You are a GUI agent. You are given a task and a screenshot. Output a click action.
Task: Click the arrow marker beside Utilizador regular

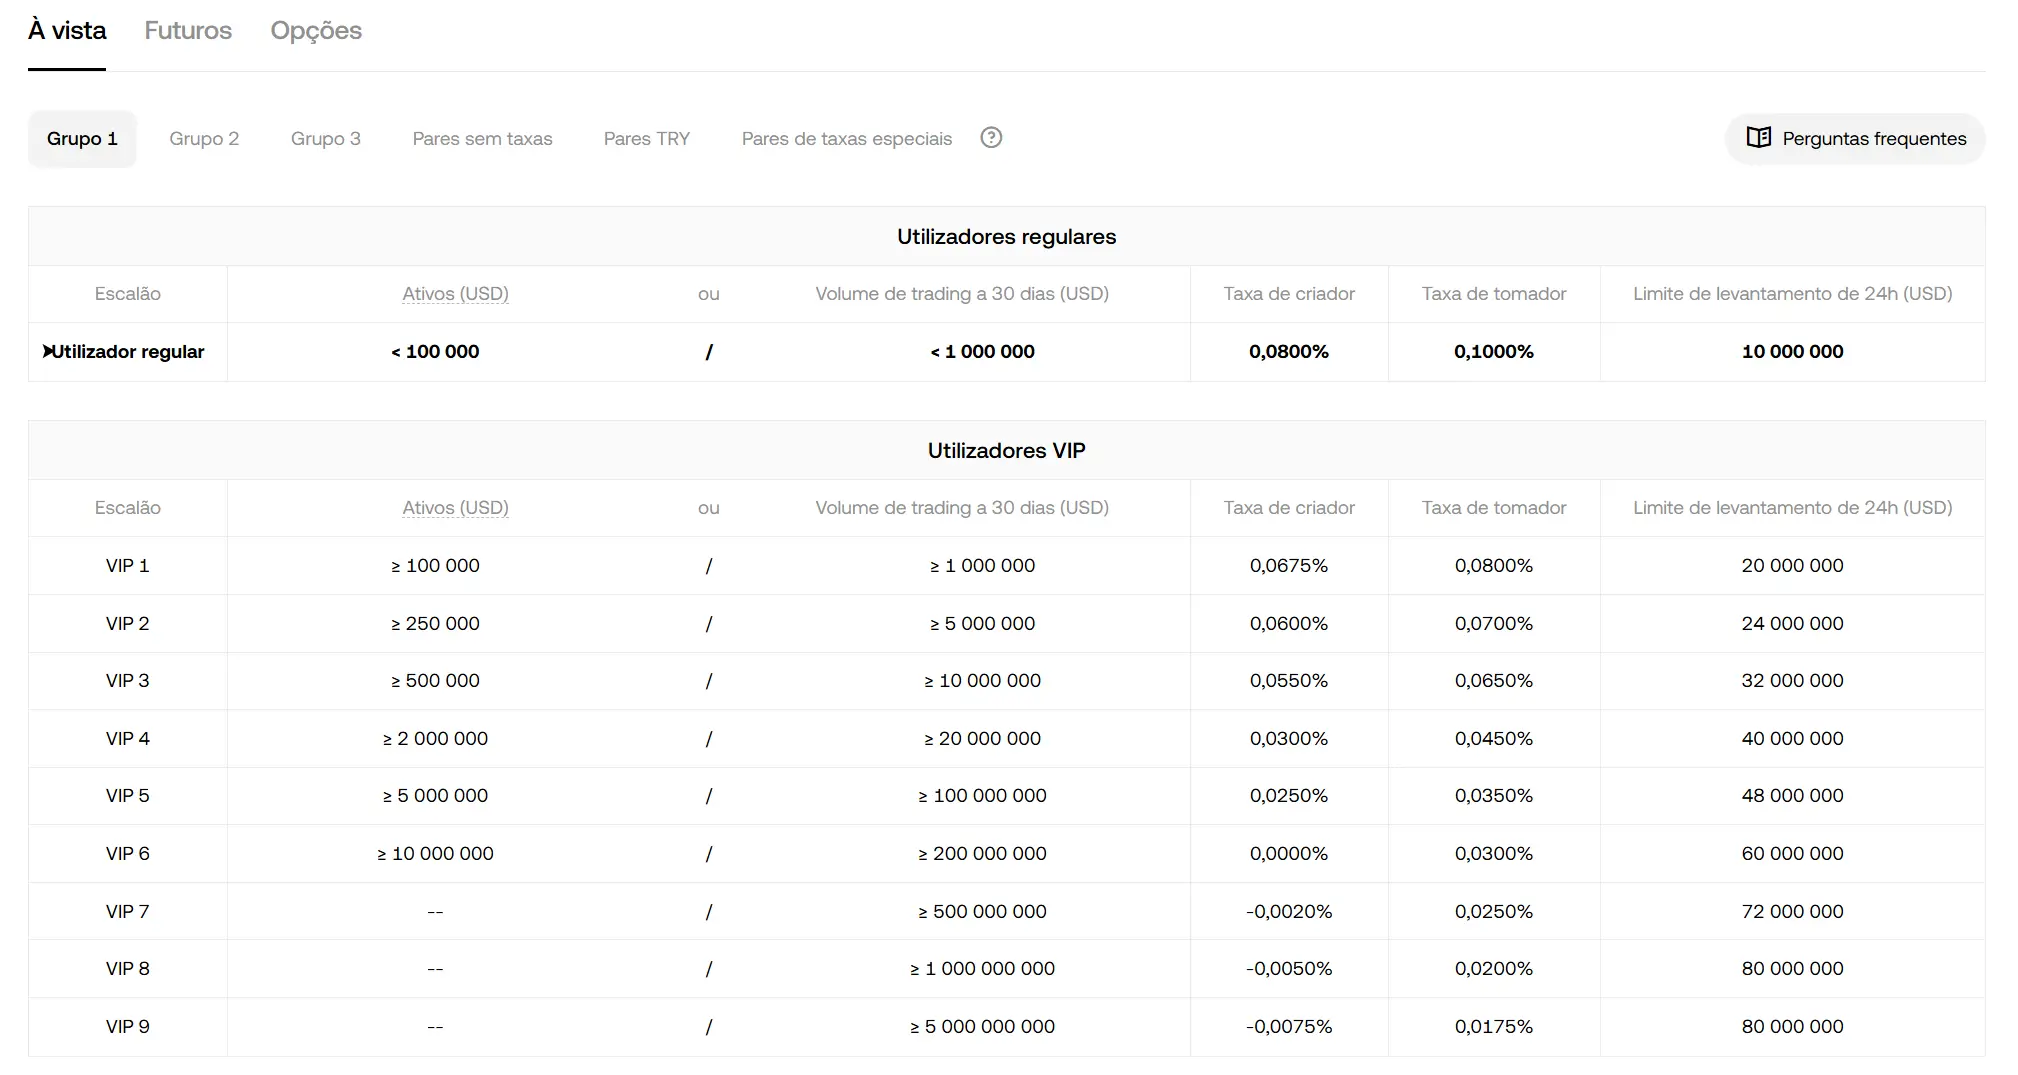click(x=47, y=351)
